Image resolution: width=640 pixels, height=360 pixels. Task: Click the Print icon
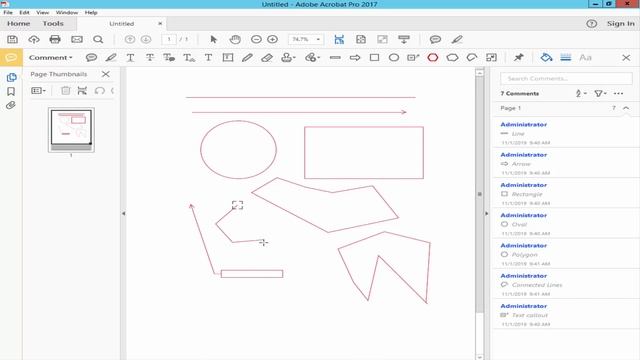click(x=55, y=39)
